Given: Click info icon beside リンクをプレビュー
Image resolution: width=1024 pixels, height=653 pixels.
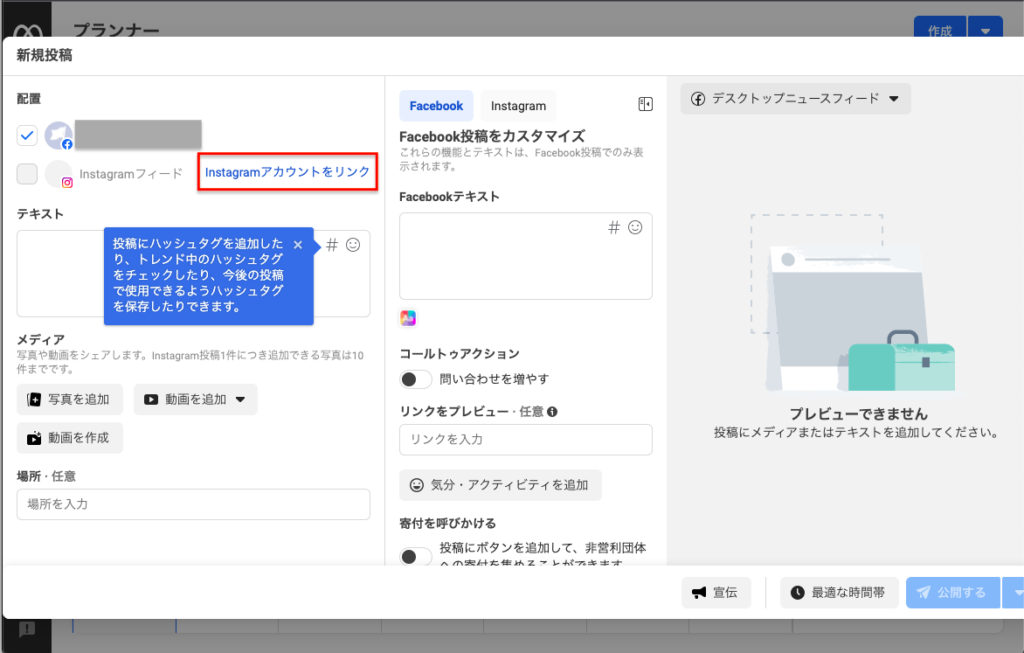Looking at the screenshot, I should point(552,411).
